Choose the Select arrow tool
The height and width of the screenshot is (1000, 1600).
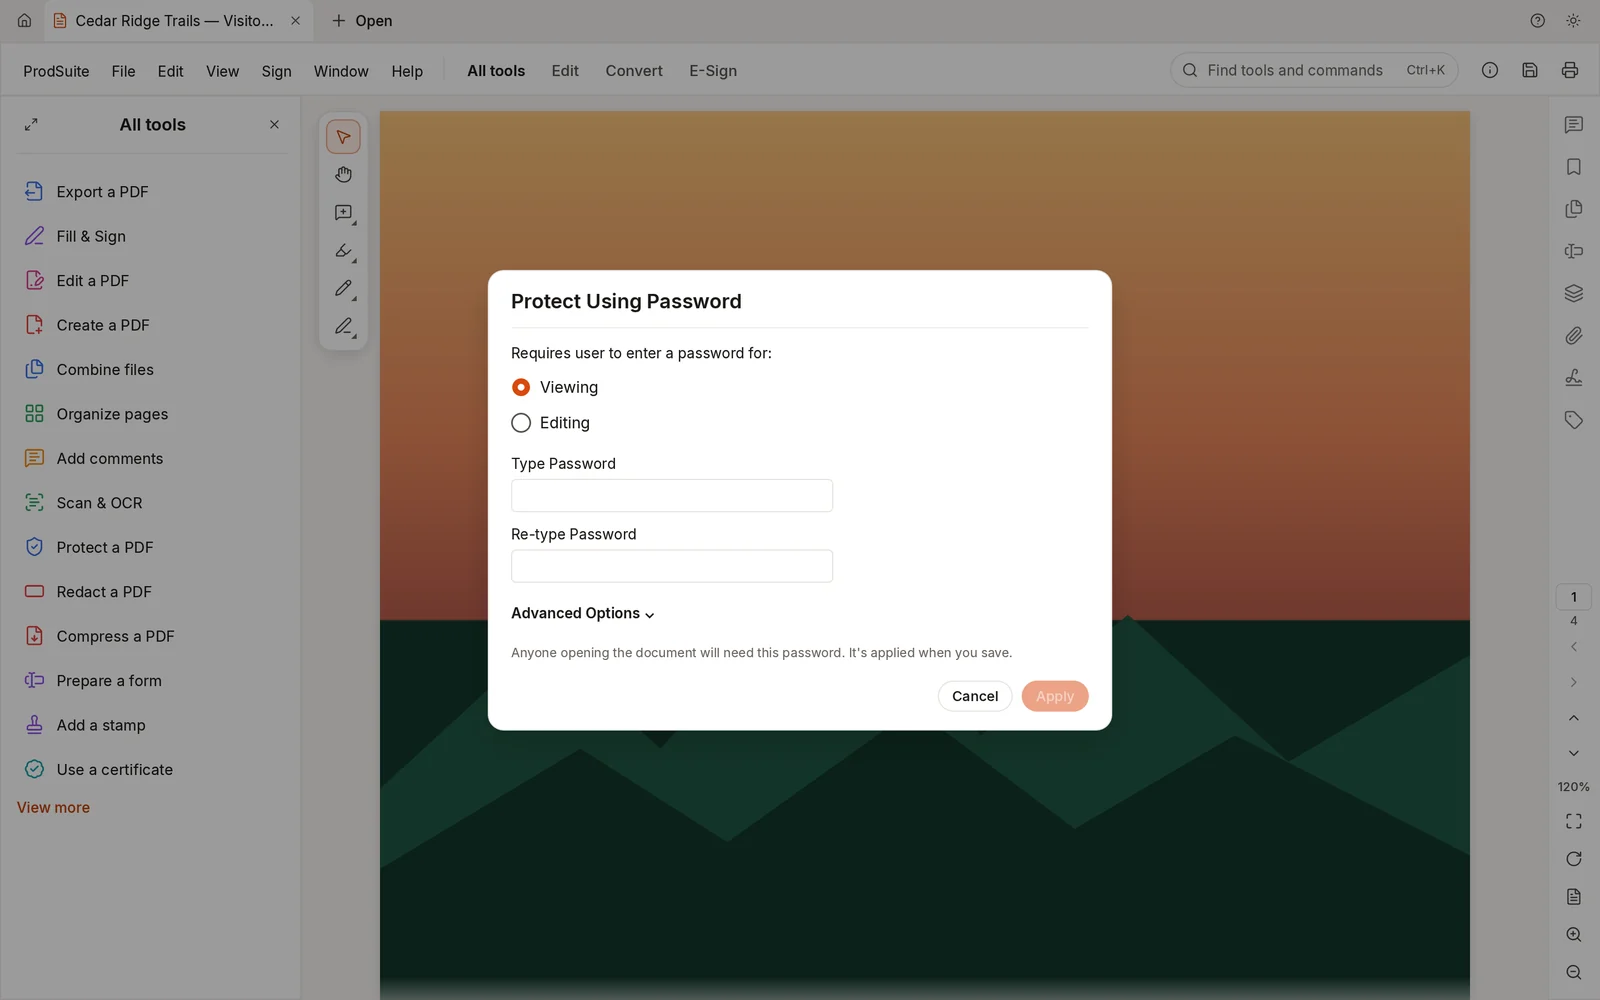point(343,137)
